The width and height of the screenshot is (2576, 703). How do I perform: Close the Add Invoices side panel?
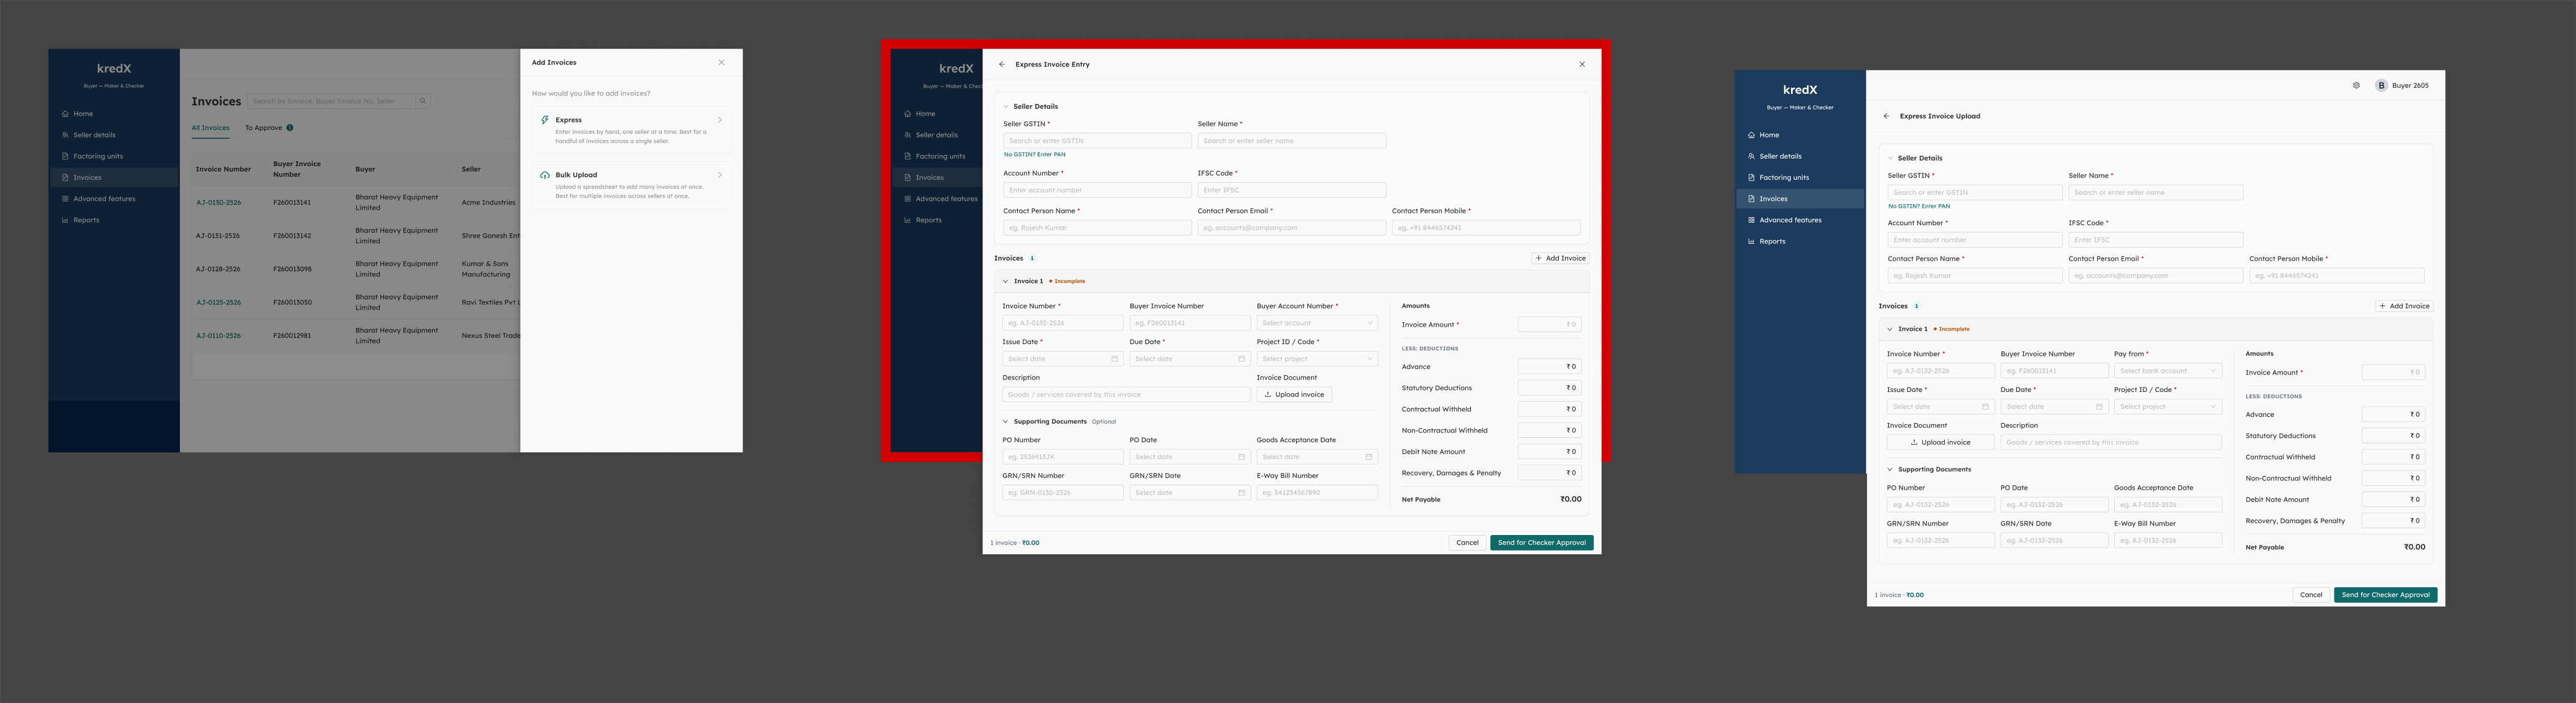click(721, 62)
